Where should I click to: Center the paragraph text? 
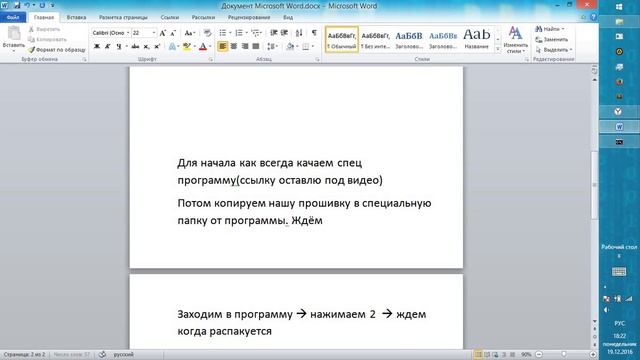(233, 47)
